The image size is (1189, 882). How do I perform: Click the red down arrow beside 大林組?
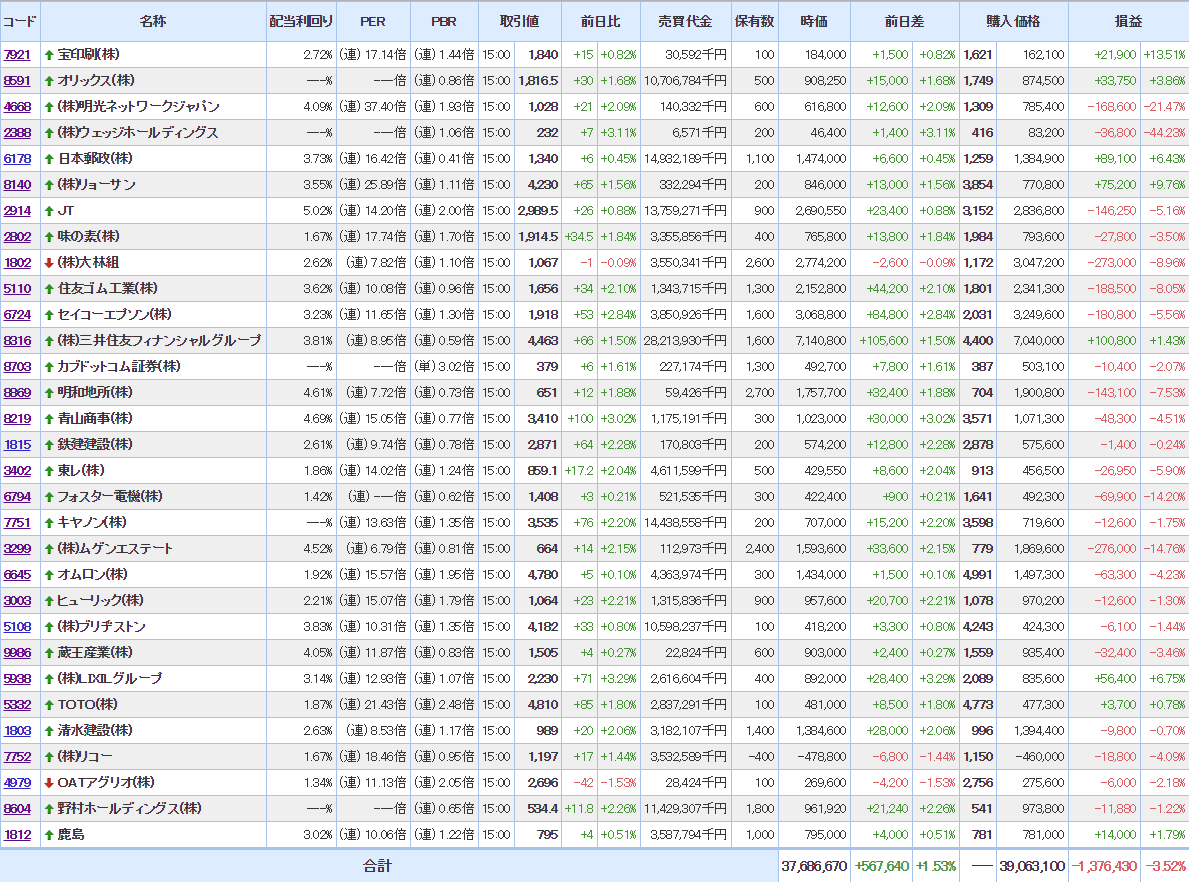[x=49, y=263]
